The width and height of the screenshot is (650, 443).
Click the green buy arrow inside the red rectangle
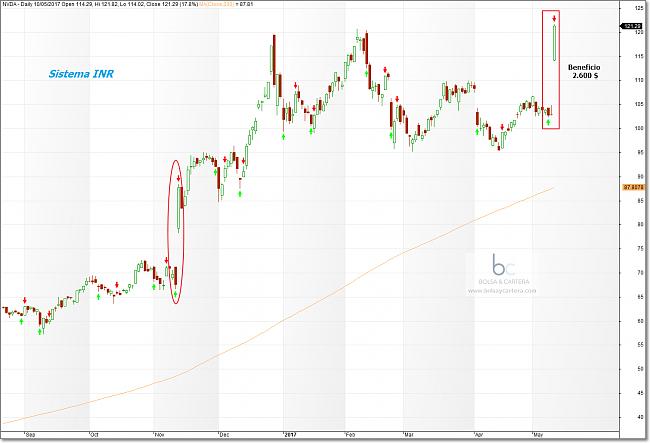(x=548, y=121)
